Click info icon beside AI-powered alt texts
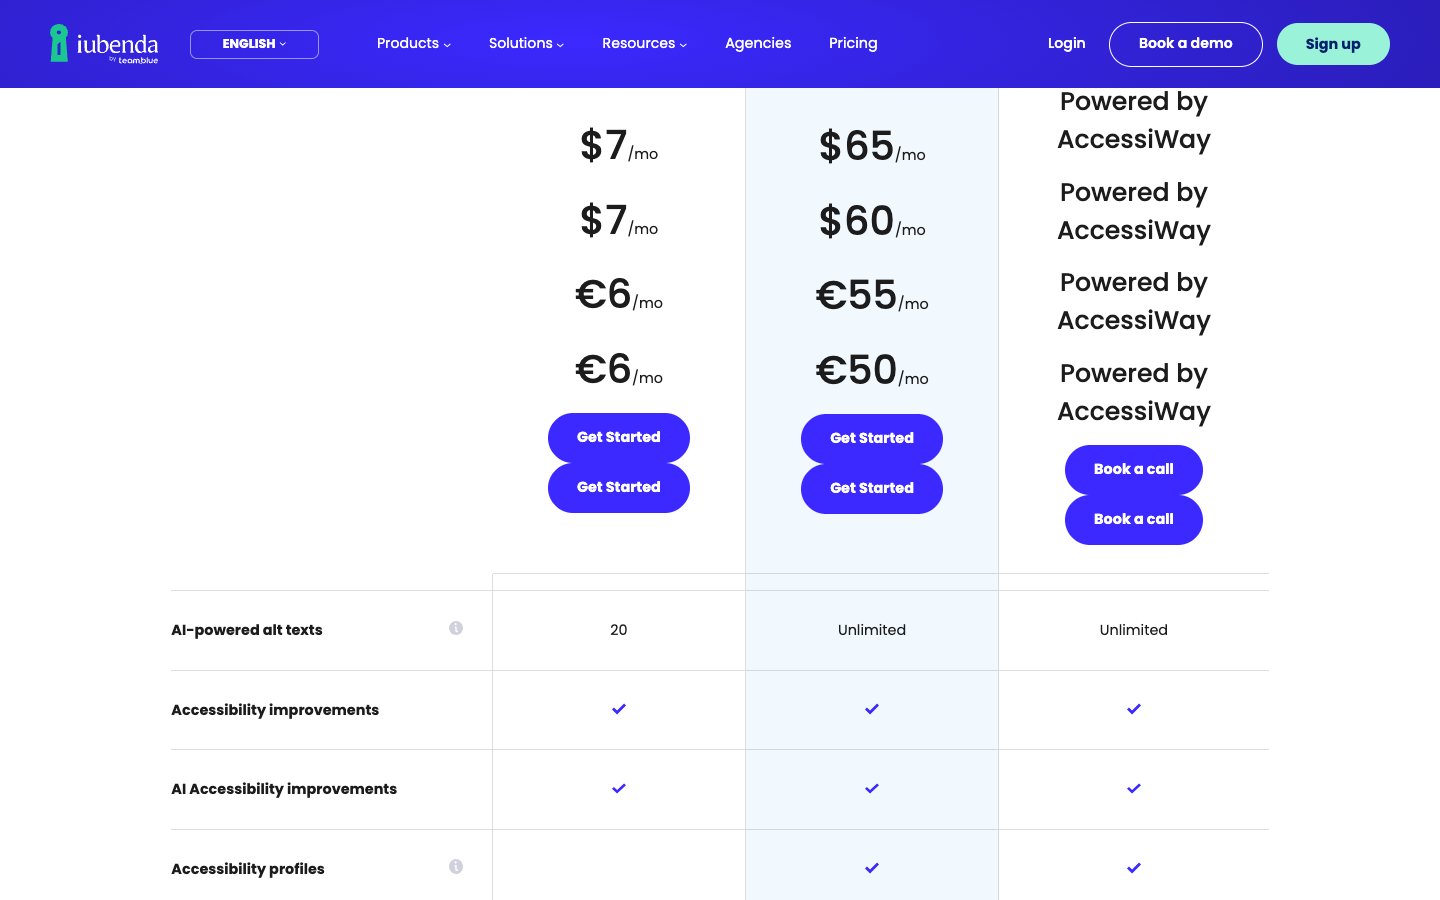 pos(456,628)
